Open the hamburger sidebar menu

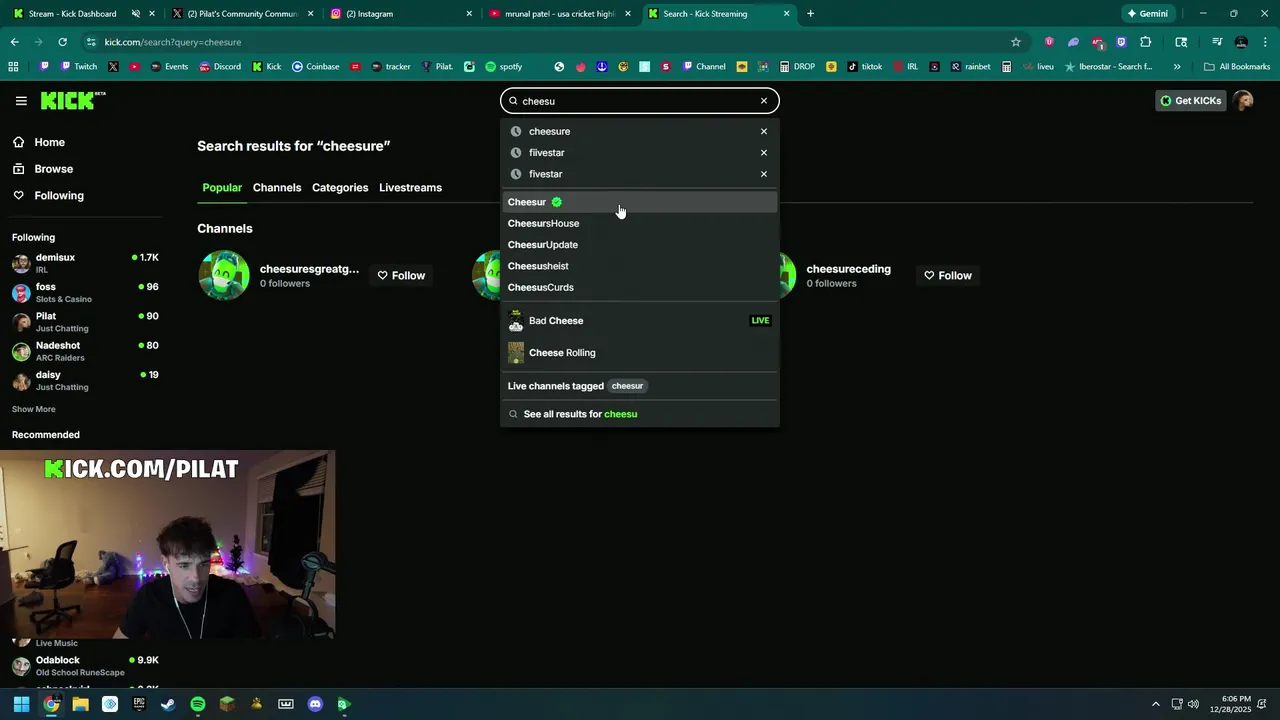coord(21,101)
